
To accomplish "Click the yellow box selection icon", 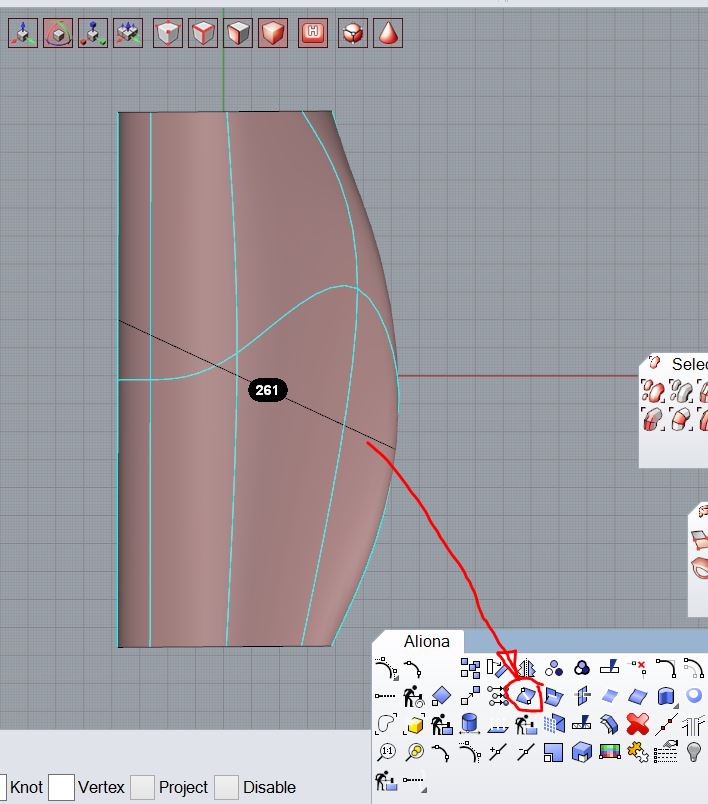I will click(414, 724).
